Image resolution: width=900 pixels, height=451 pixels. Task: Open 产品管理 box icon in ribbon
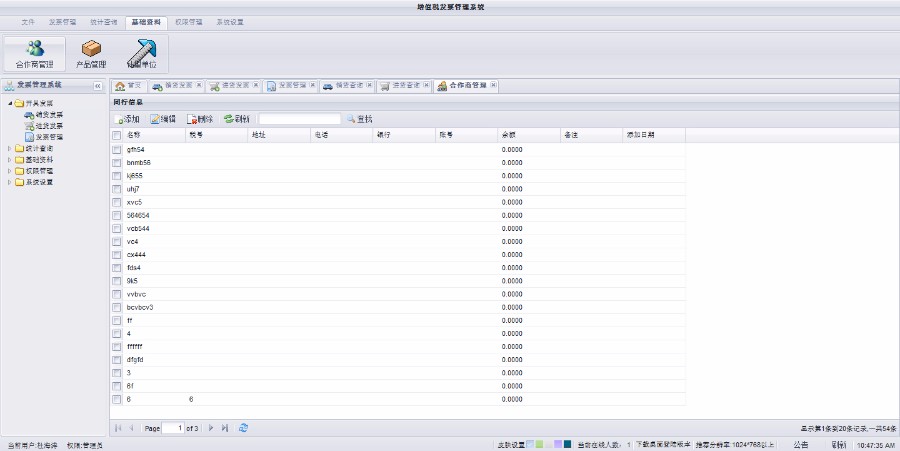point(91,54)
